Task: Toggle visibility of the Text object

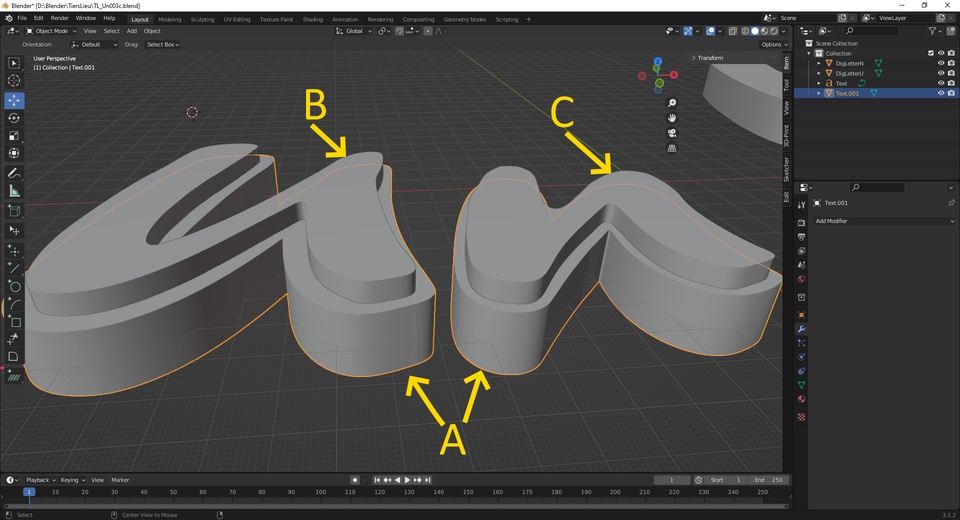Action: 941,83
